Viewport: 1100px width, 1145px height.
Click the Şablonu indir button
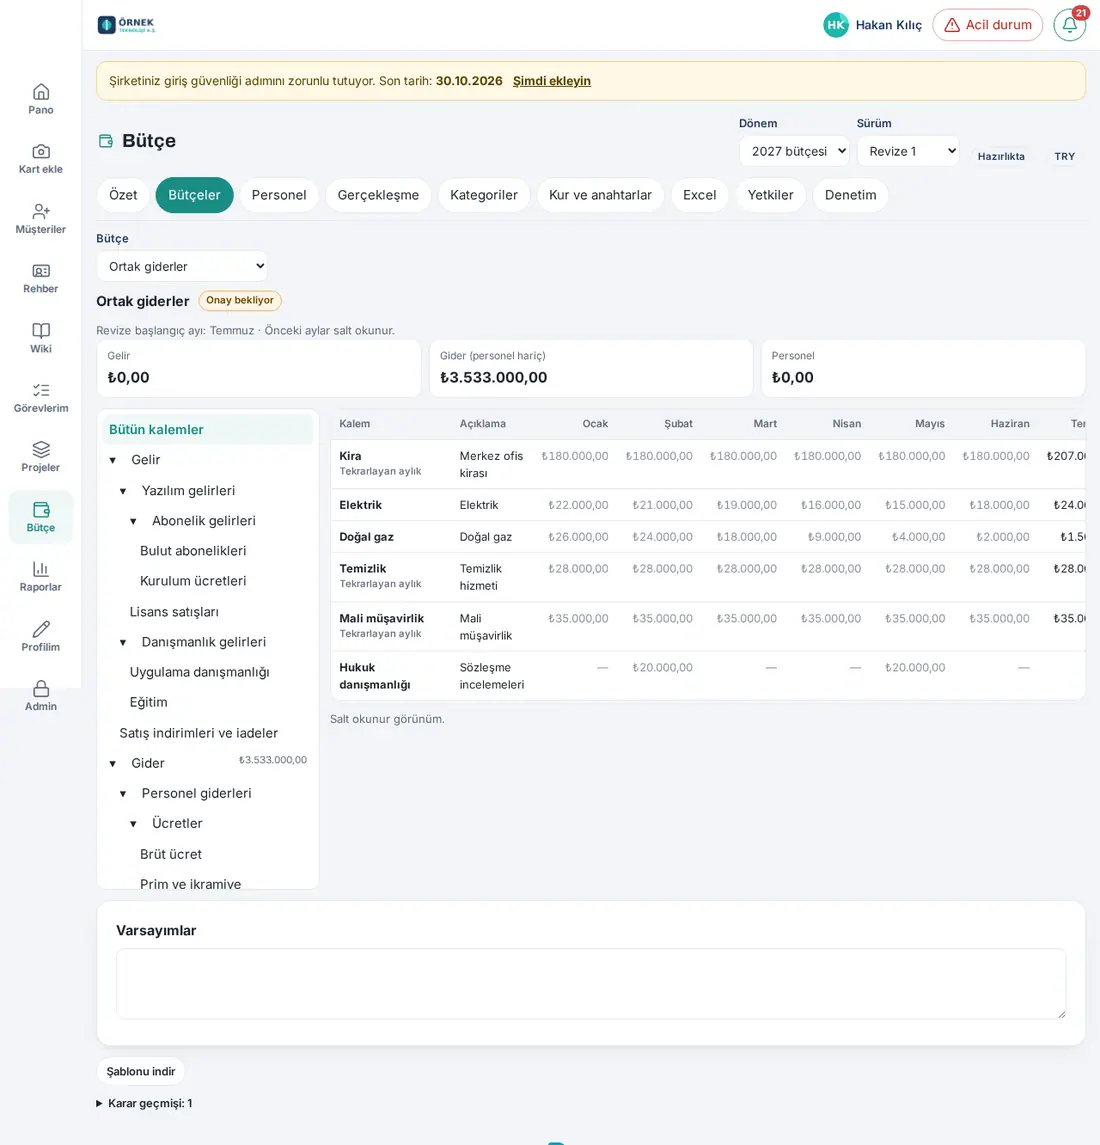141,1071
